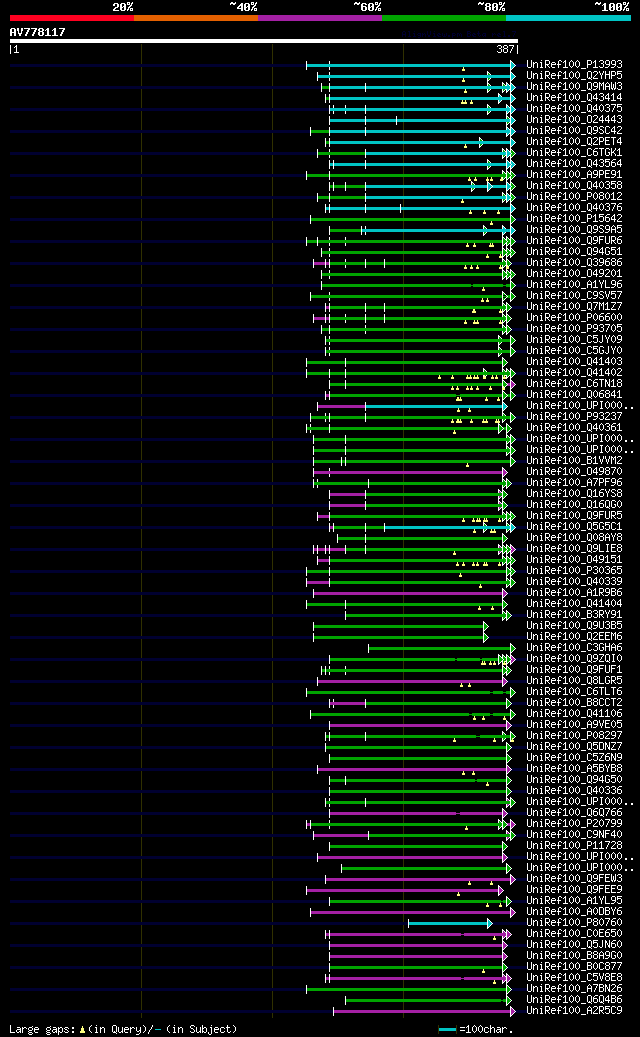Select the UniRef100_Q39686 hit label
Viewport: 640px width, 1037px height.
coord(575,263)
